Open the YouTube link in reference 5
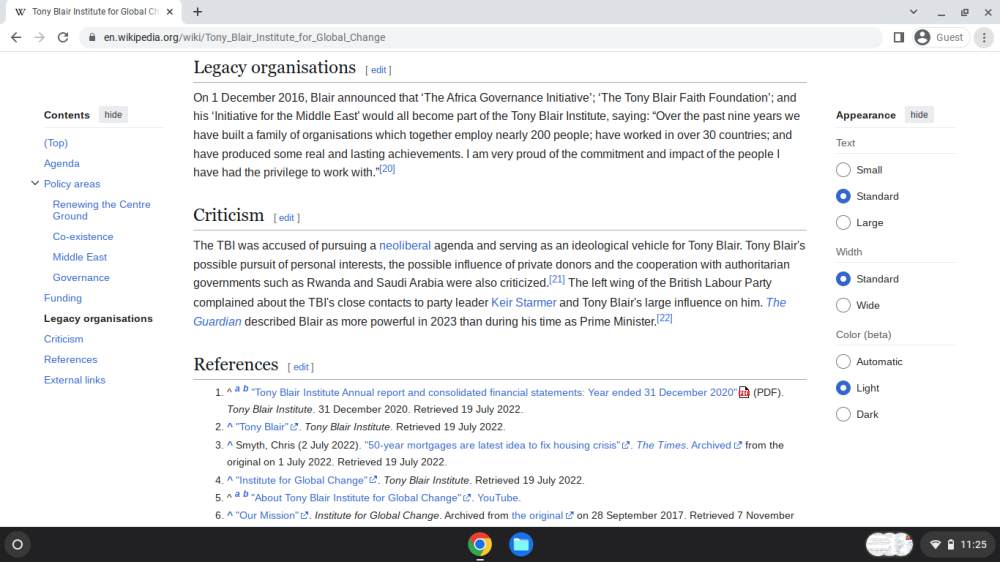Viewport: 1000px width, 562px height. click(x=497, y=498)
